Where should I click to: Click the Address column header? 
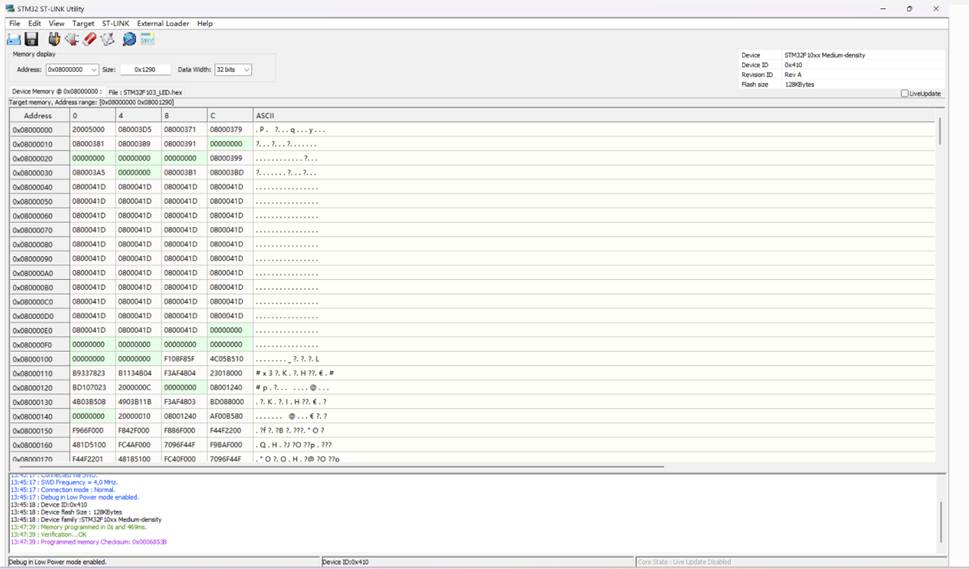point(38,116)
